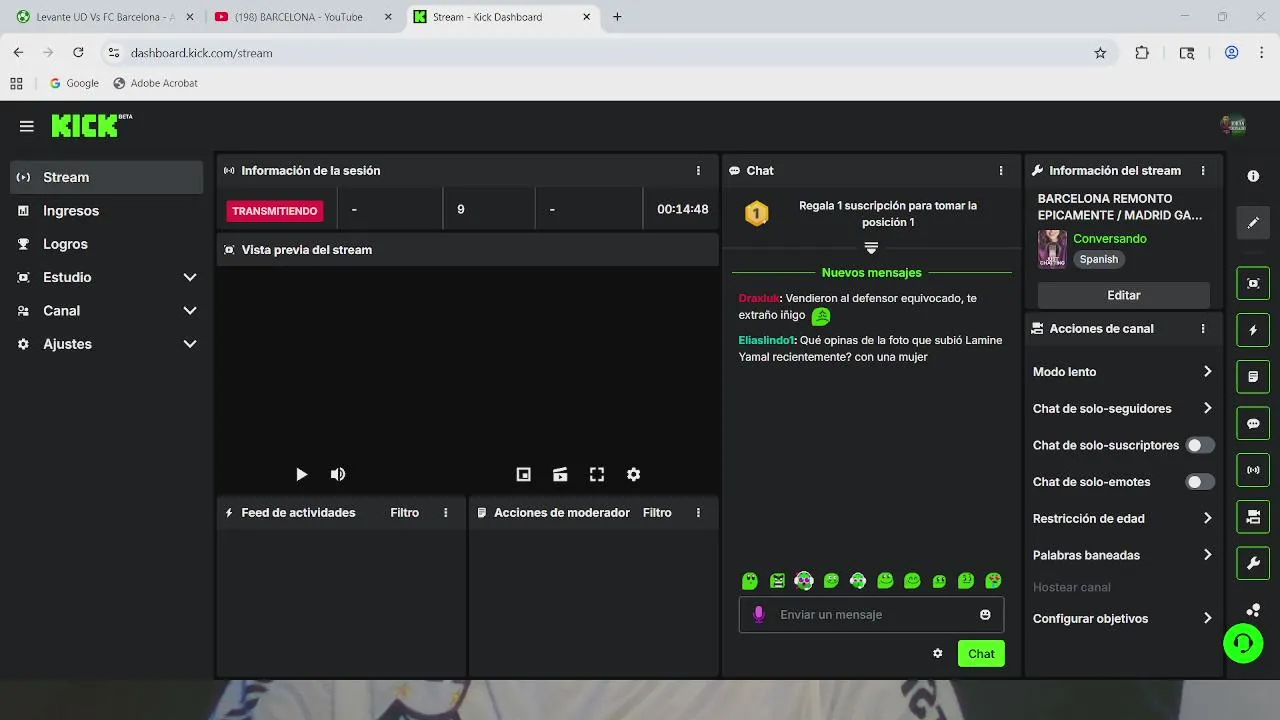
Task: Mute the stream preview volume
Action: (338, 475)
